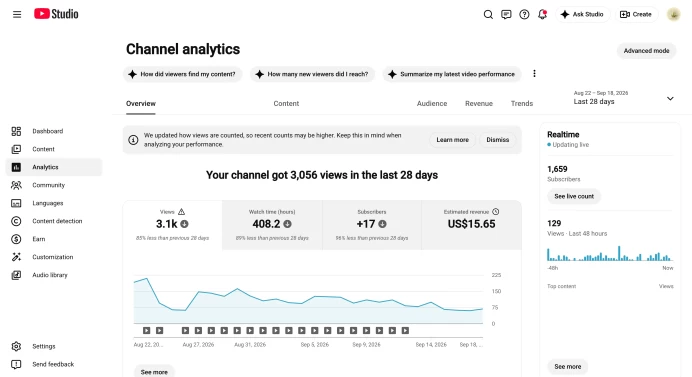This screenshot has height=377, width=692.
Task: Click the YouTube Studio logo
Action: (x=56, y=14)
